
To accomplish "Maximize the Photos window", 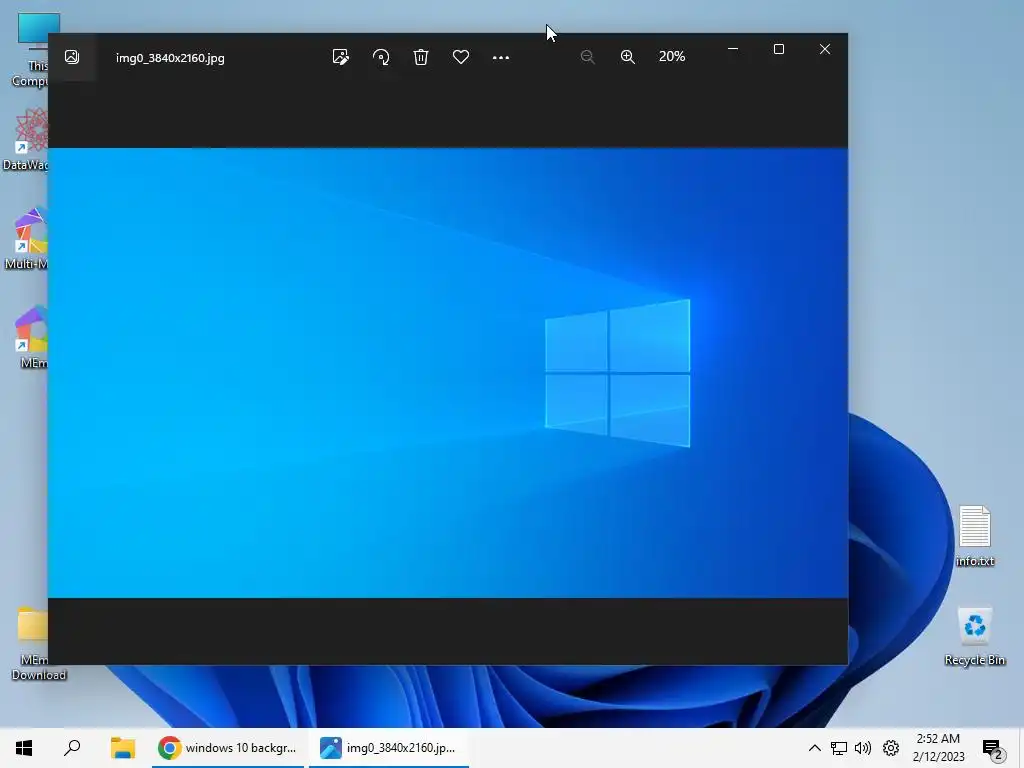I will pos(778,49).
